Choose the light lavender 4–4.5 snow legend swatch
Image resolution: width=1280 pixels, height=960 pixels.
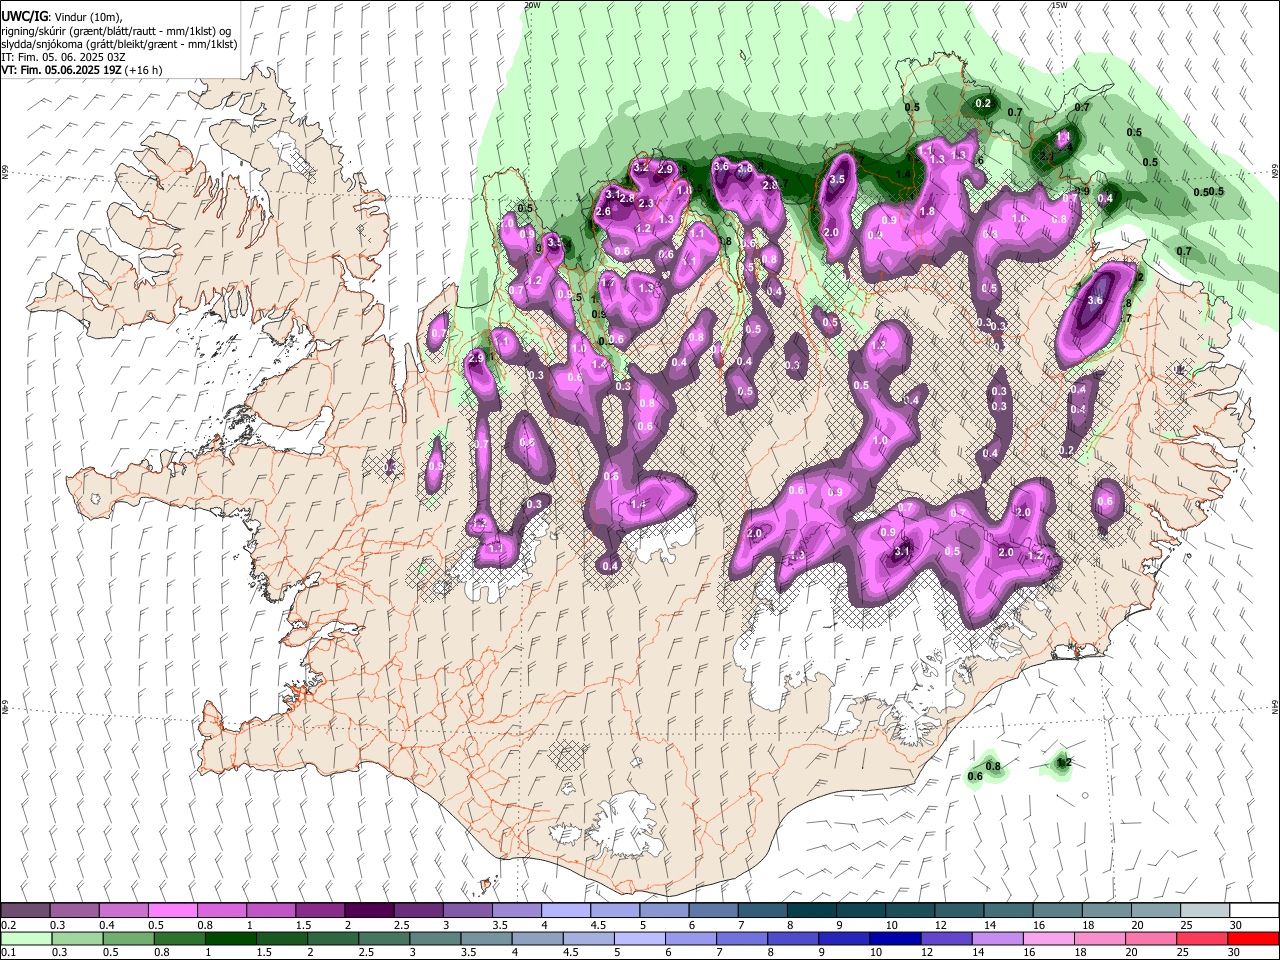pos(565,911)
